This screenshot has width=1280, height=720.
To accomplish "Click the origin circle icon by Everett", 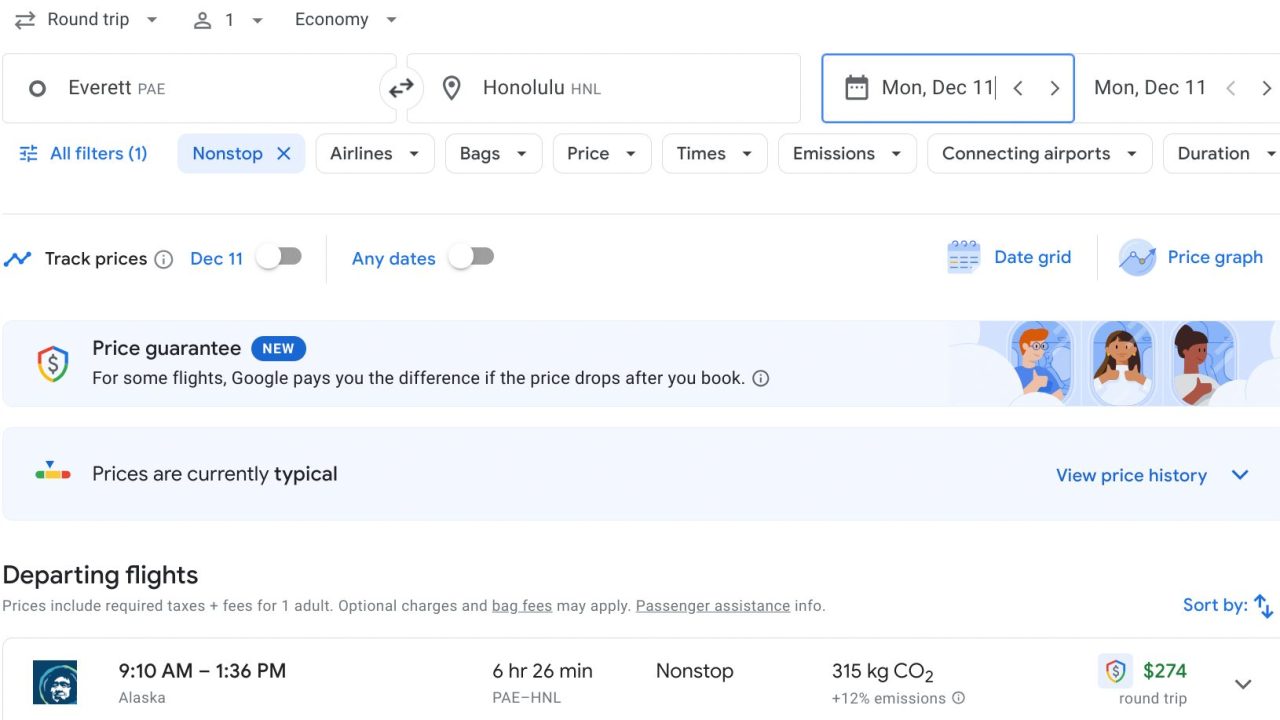I will pyautogui.click(x=37, y=89).
